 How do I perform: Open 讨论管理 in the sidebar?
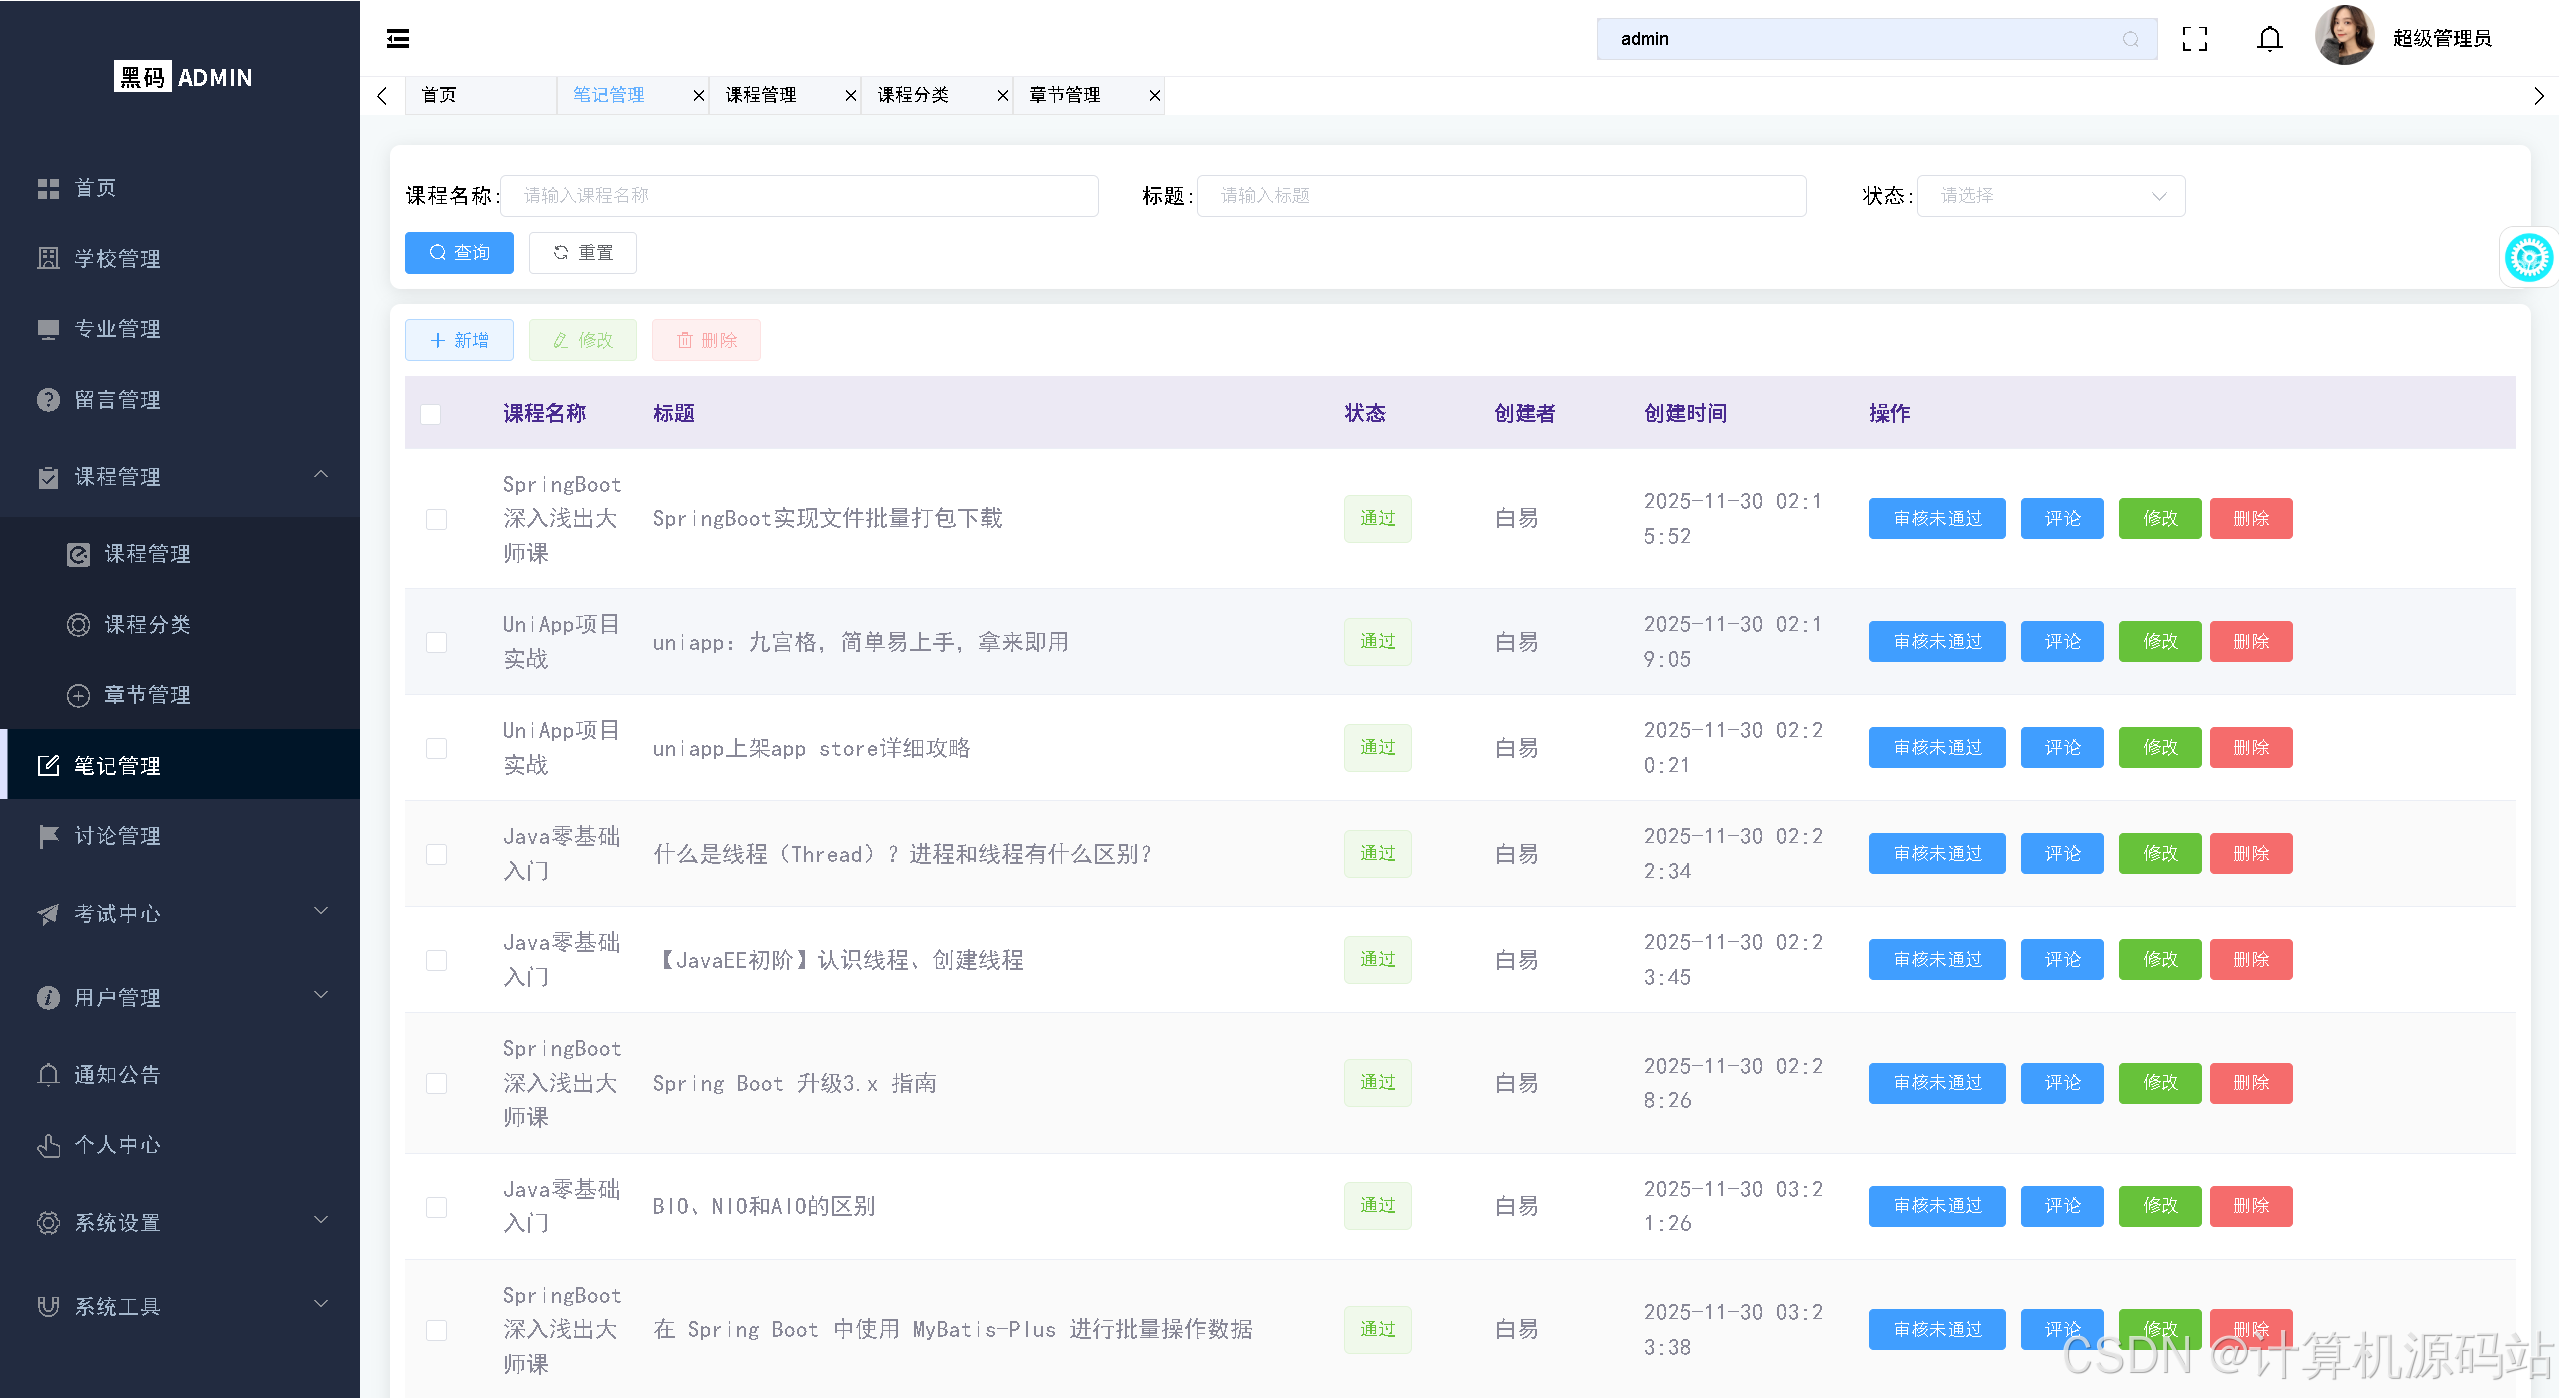pyautogui.click(x=118, y=836)
